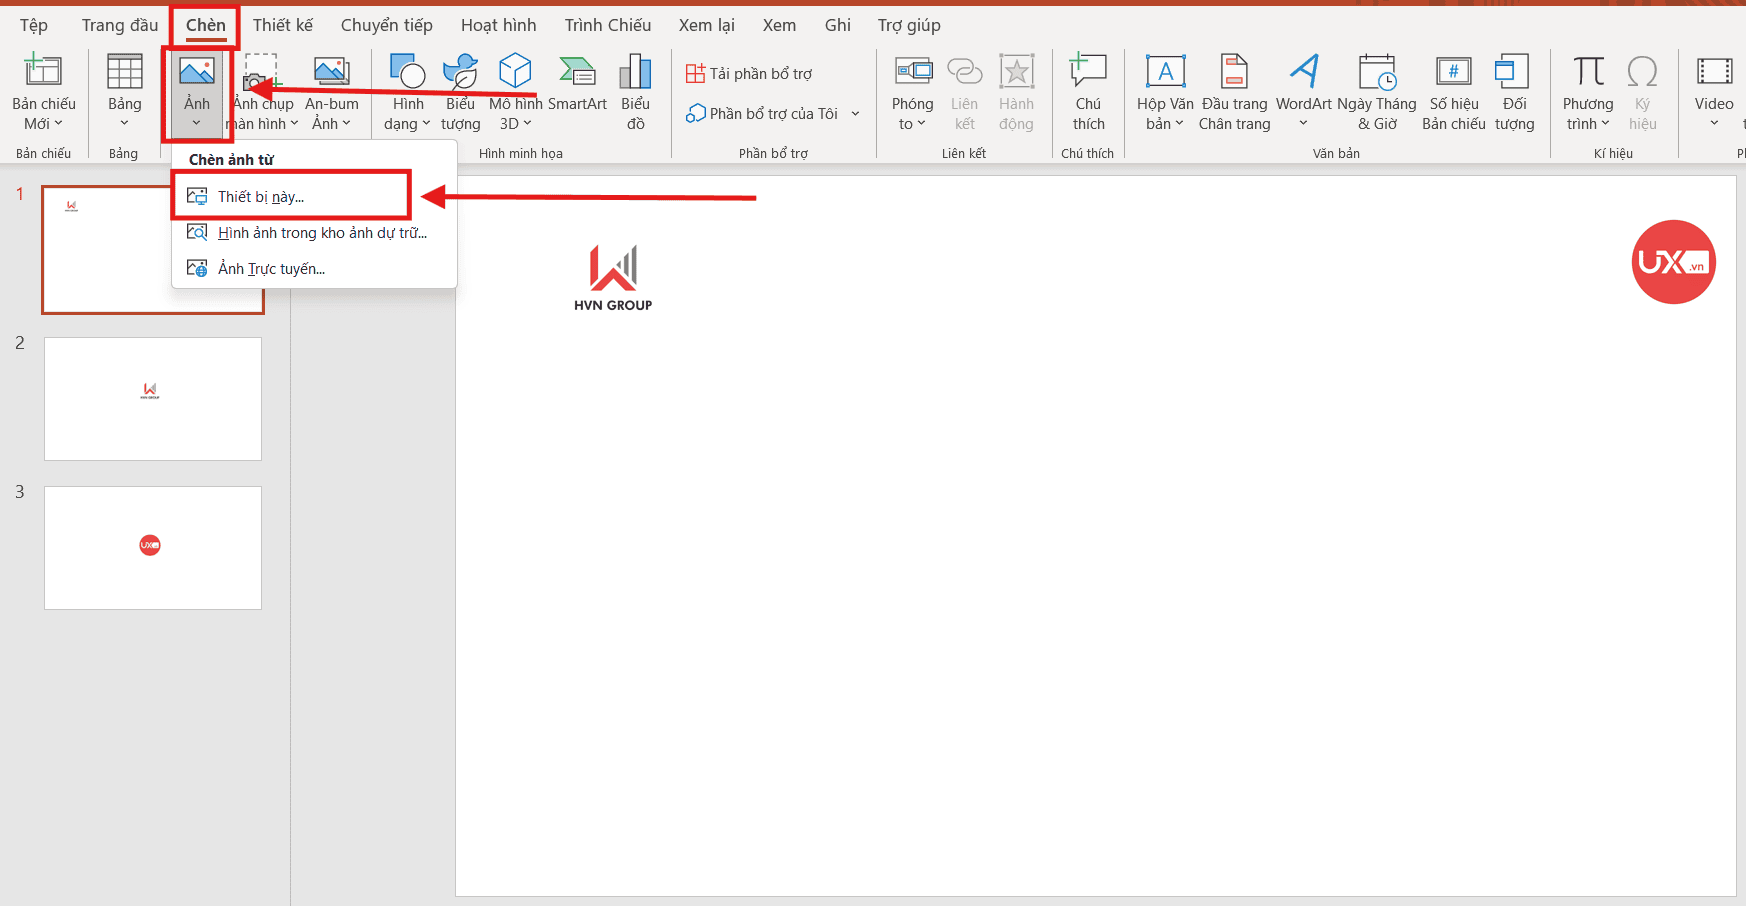The height and width of the screenshot is (906, 1746).
Task: Click Tải phần bổ trợ button
Action: [x=748, y=72]
